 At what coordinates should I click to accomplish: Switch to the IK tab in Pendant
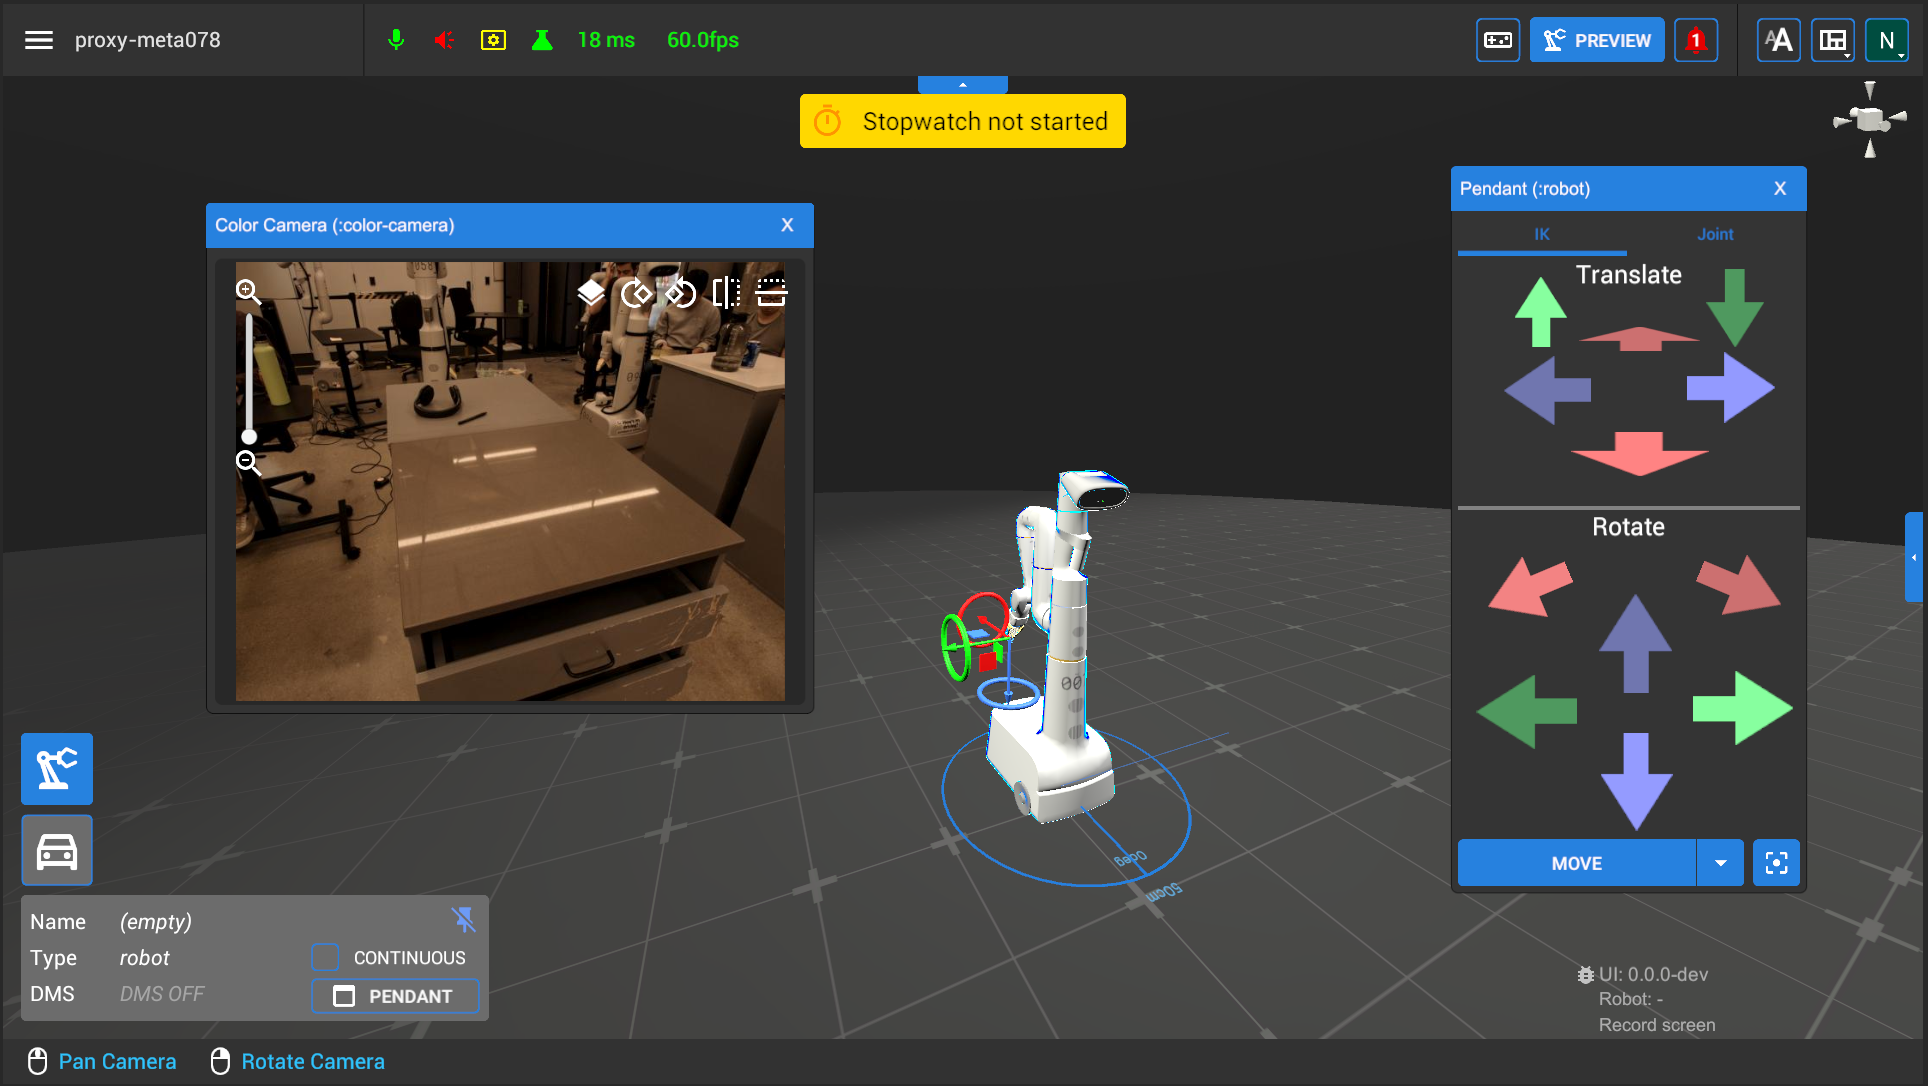[1542, 234]
